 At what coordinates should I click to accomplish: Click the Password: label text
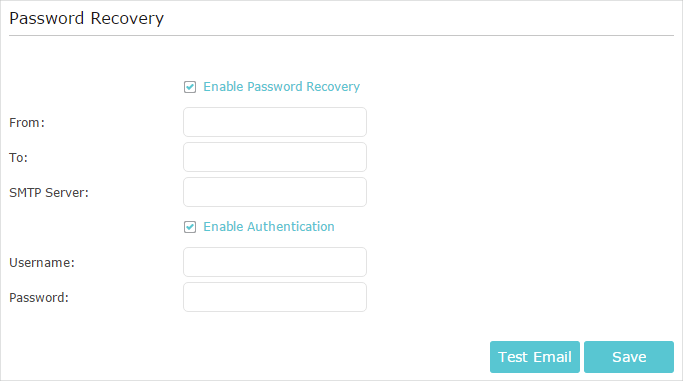tap(39, 297)
